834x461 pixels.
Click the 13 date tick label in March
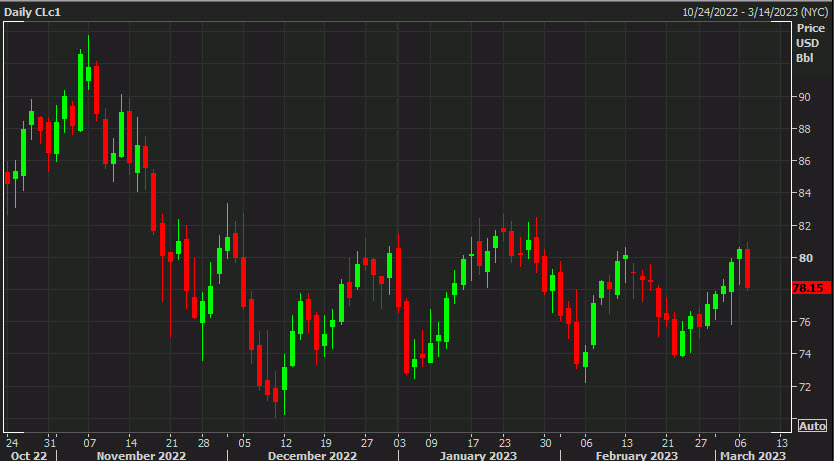[x=781, y=443]
